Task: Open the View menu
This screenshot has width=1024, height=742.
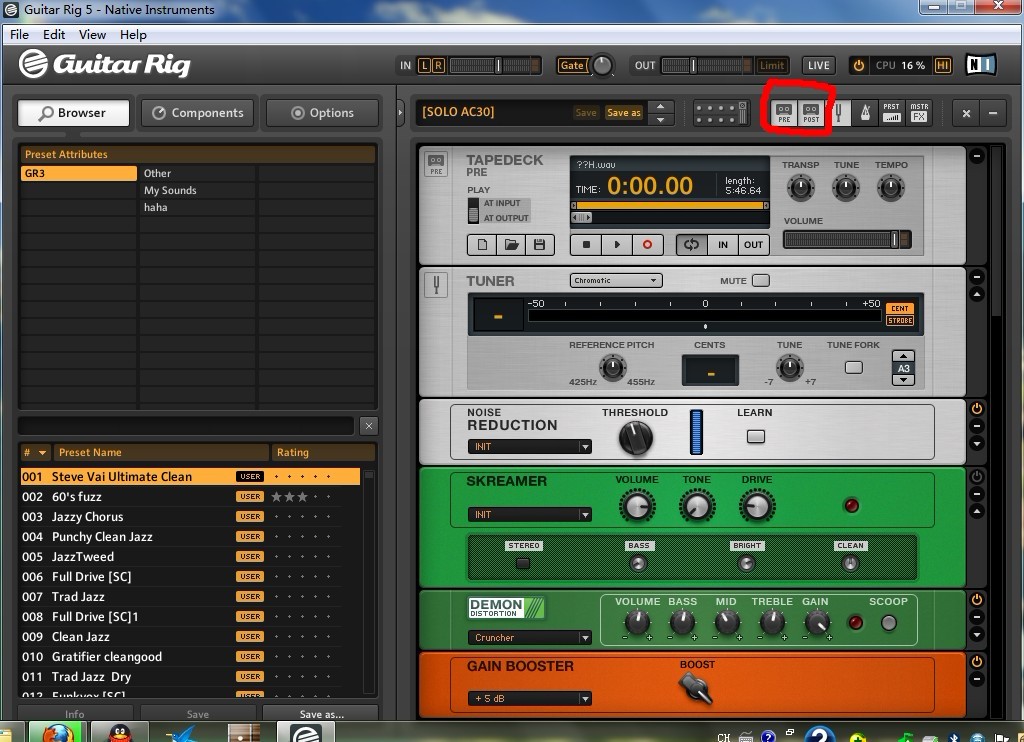Action: (92, 35)
